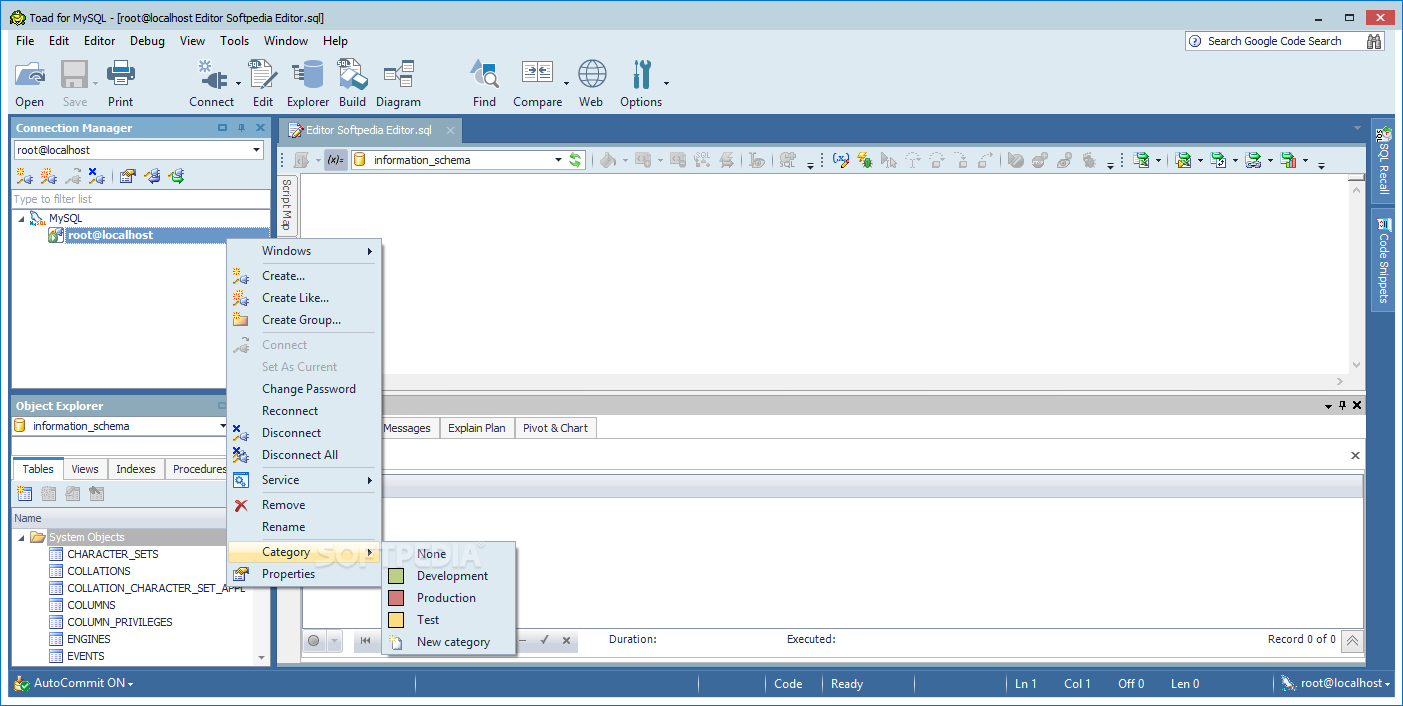
Task: Select the COLUMN_PRIVILEGES table
Action: click(120, 622)
